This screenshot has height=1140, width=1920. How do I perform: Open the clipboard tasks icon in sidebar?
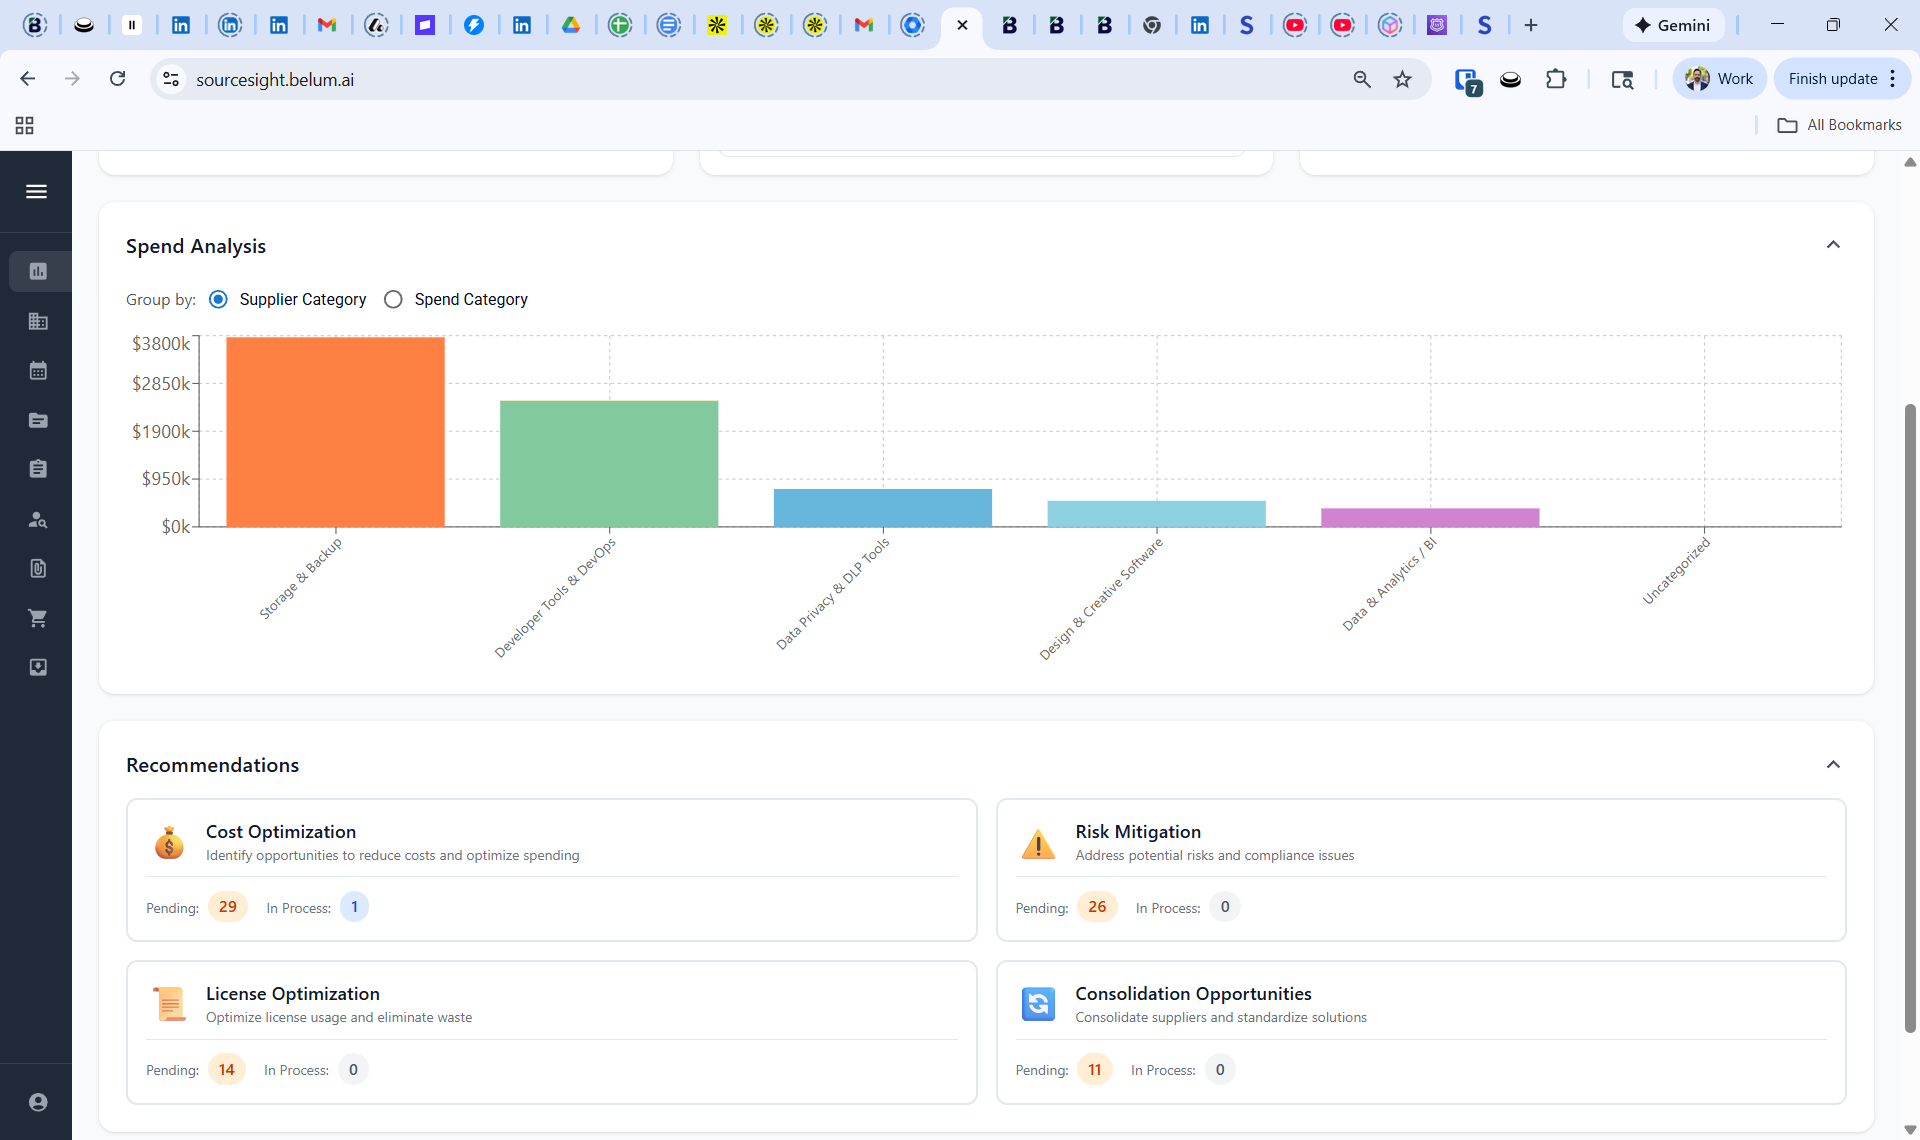37,467
